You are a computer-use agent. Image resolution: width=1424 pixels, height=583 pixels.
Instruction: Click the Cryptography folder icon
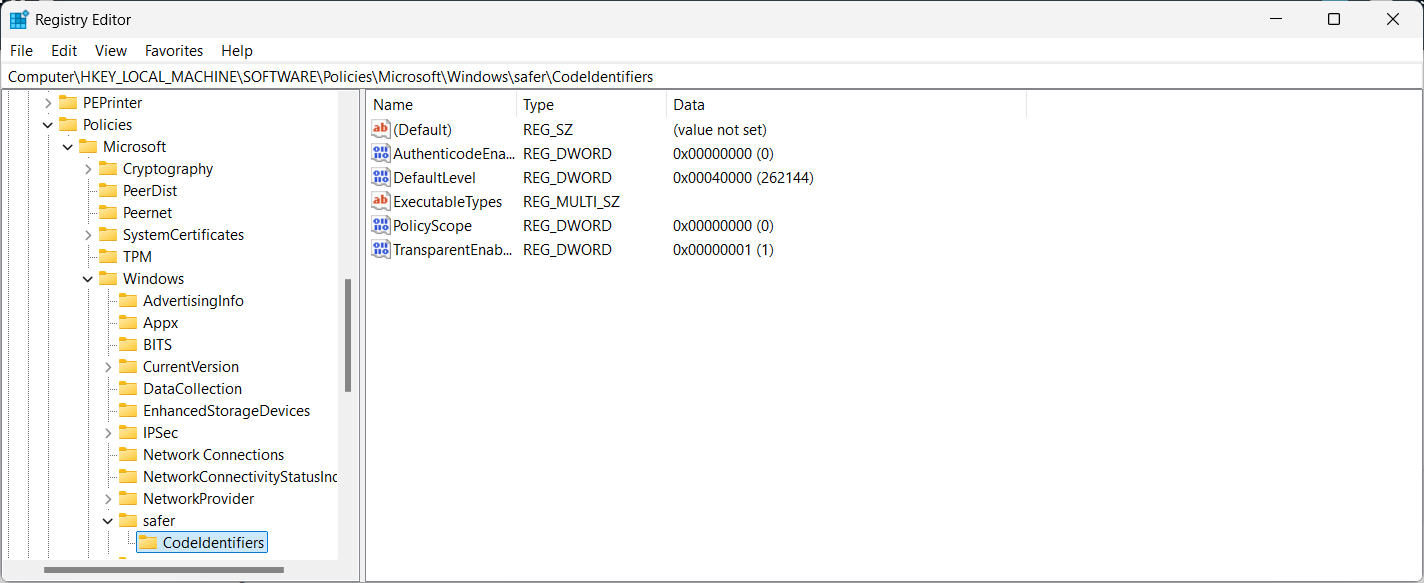point(108,169)
